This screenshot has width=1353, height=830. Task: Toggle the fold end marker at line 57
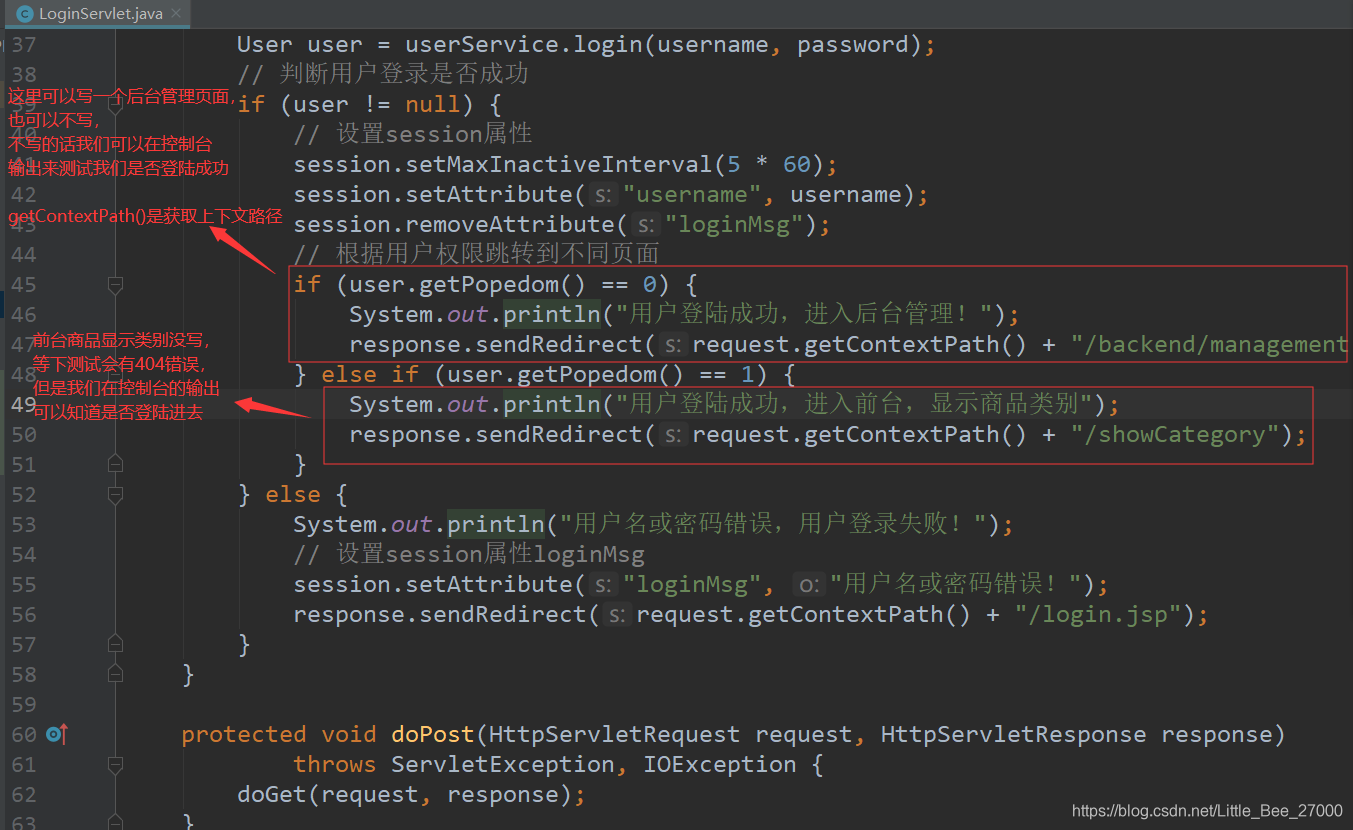click(x=115, y=644)
